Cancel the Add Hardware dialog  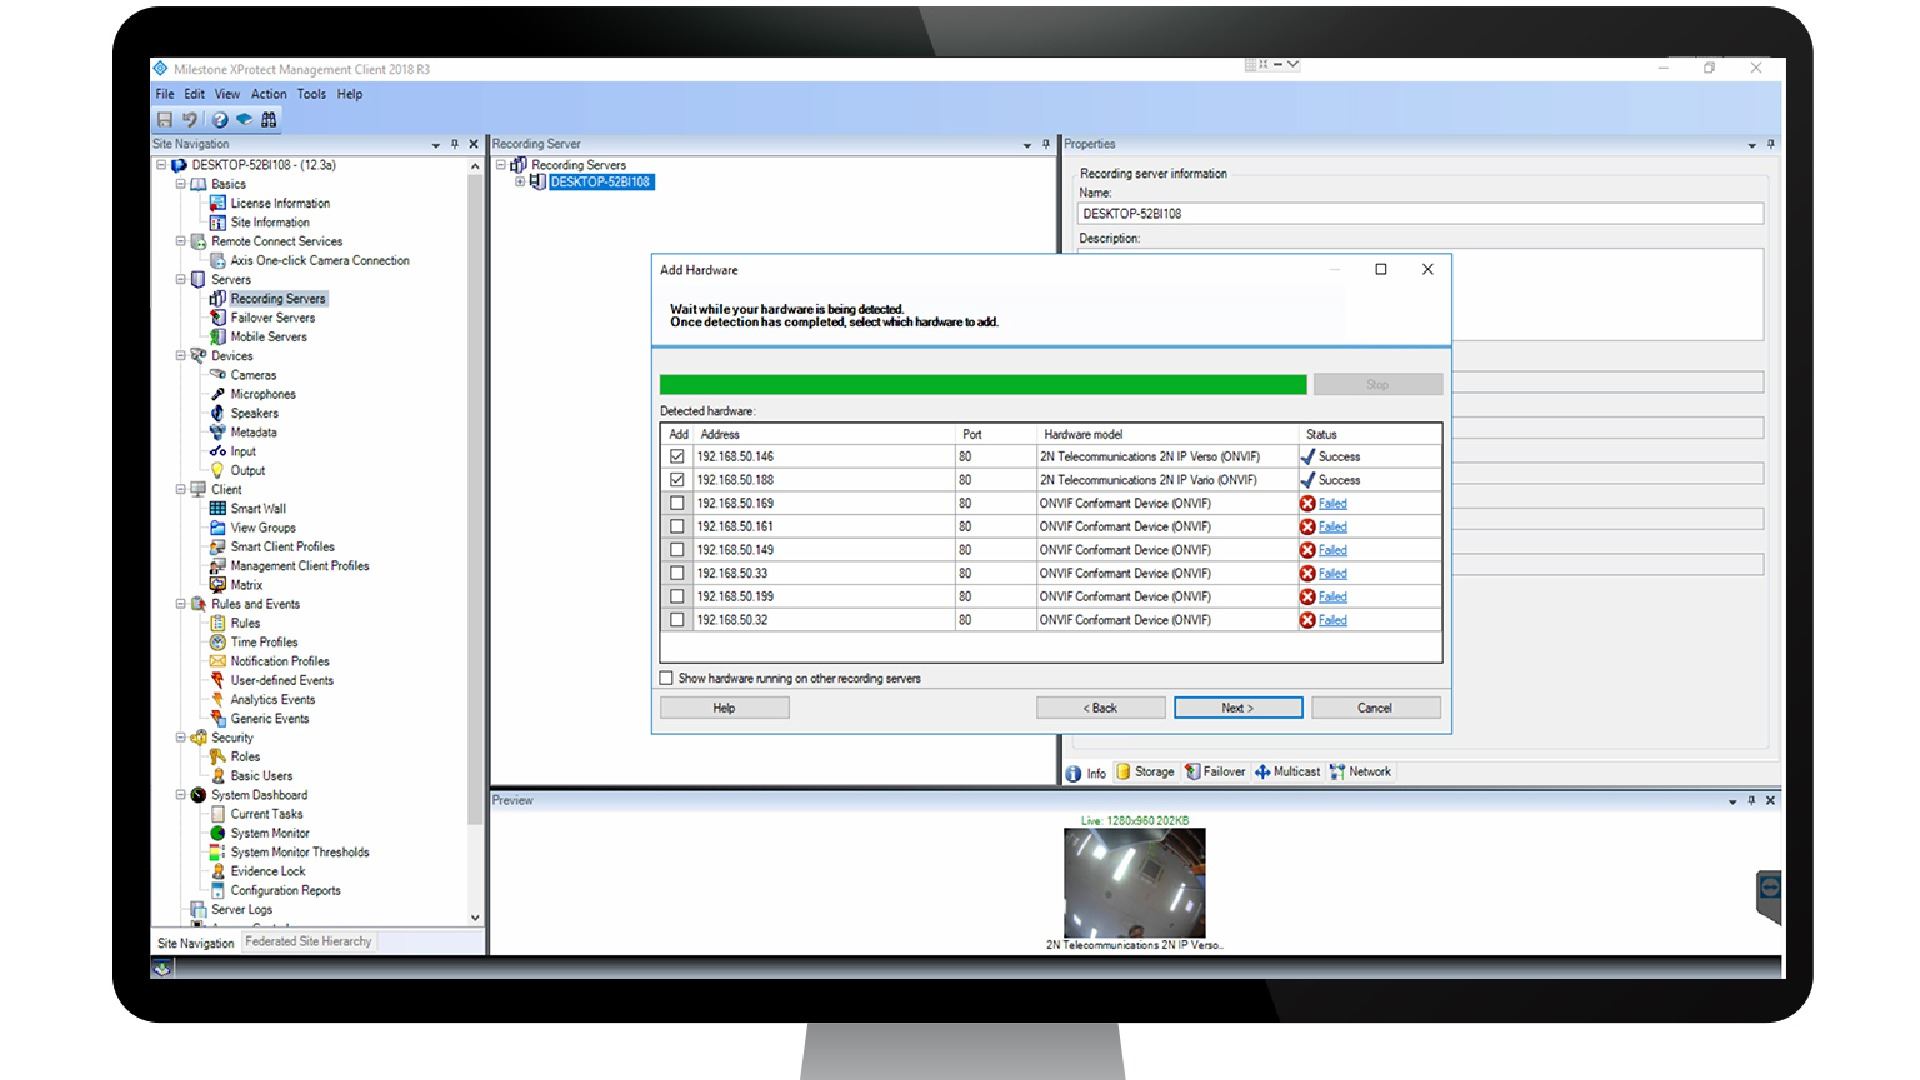coord(1375,708)
